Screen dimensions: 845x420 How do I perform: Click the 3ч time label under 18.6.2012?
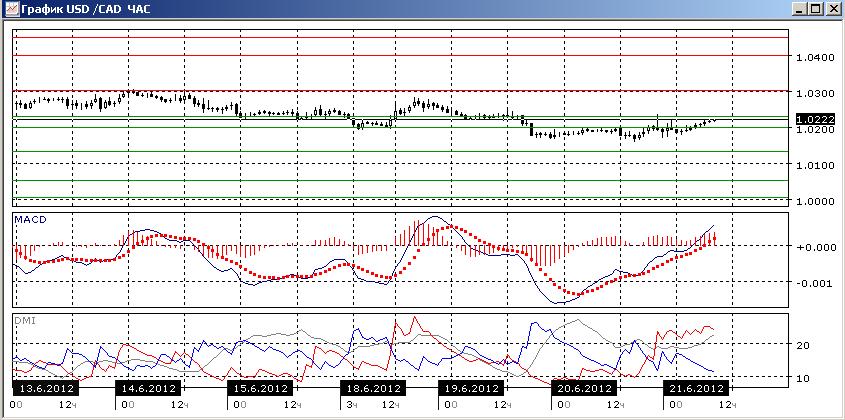[x=350, y=404]
